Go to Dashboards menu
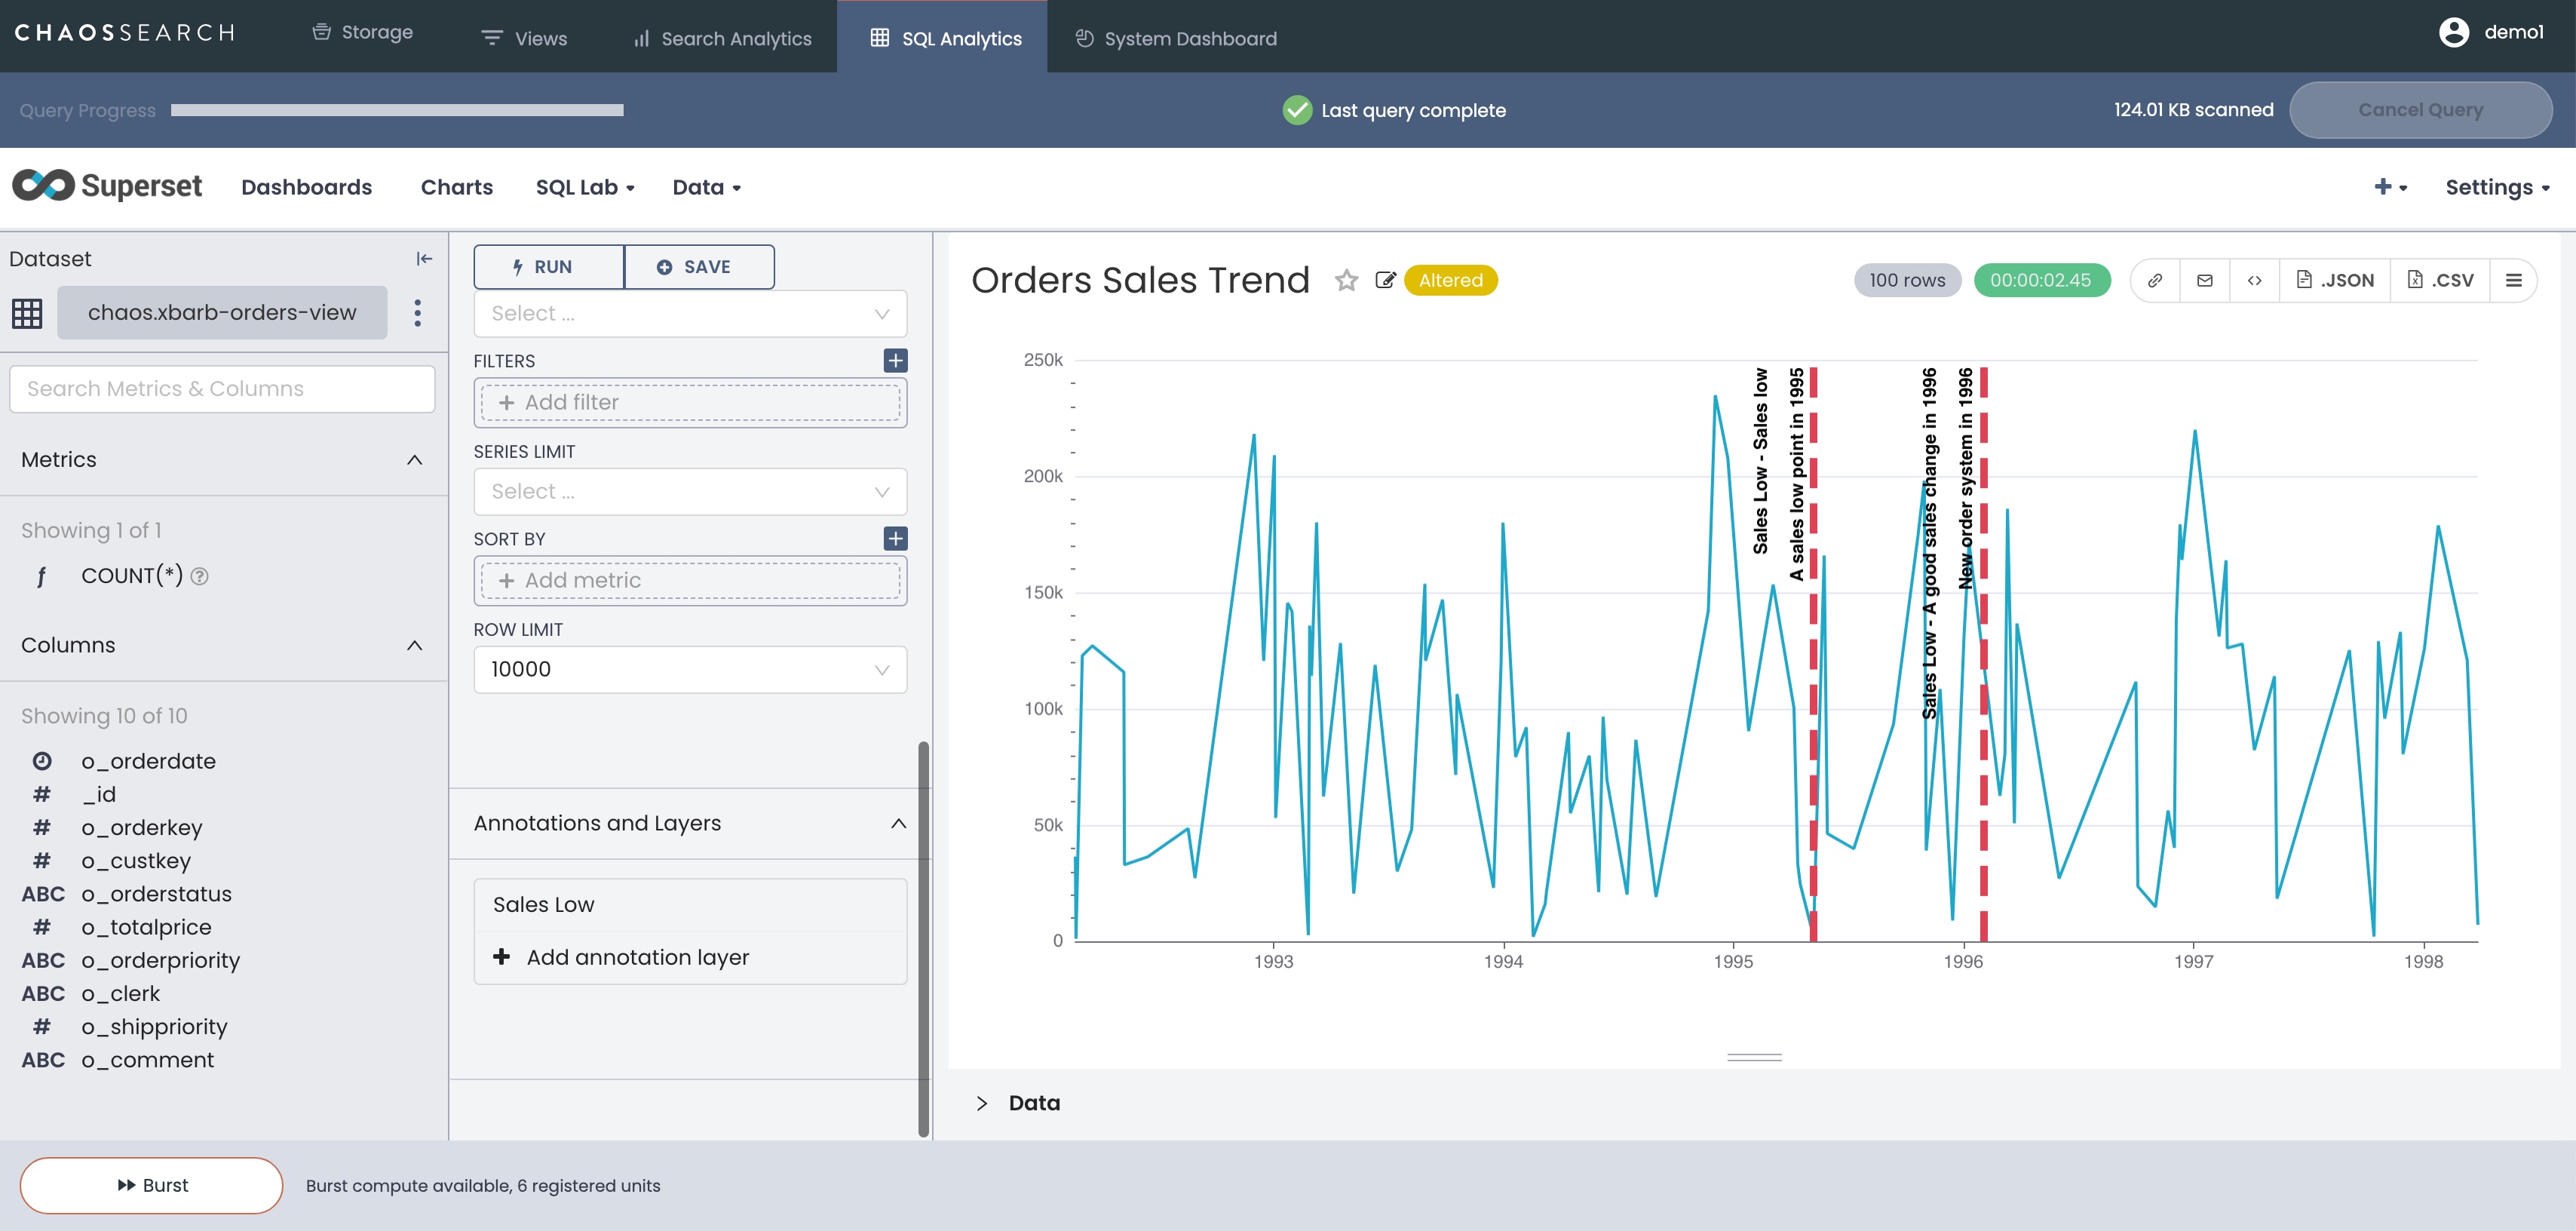 (306, 187)
